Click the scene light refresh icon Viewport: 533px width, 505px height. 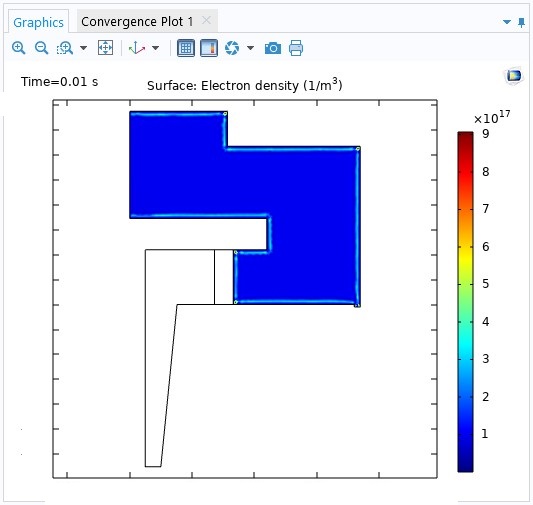232,48
